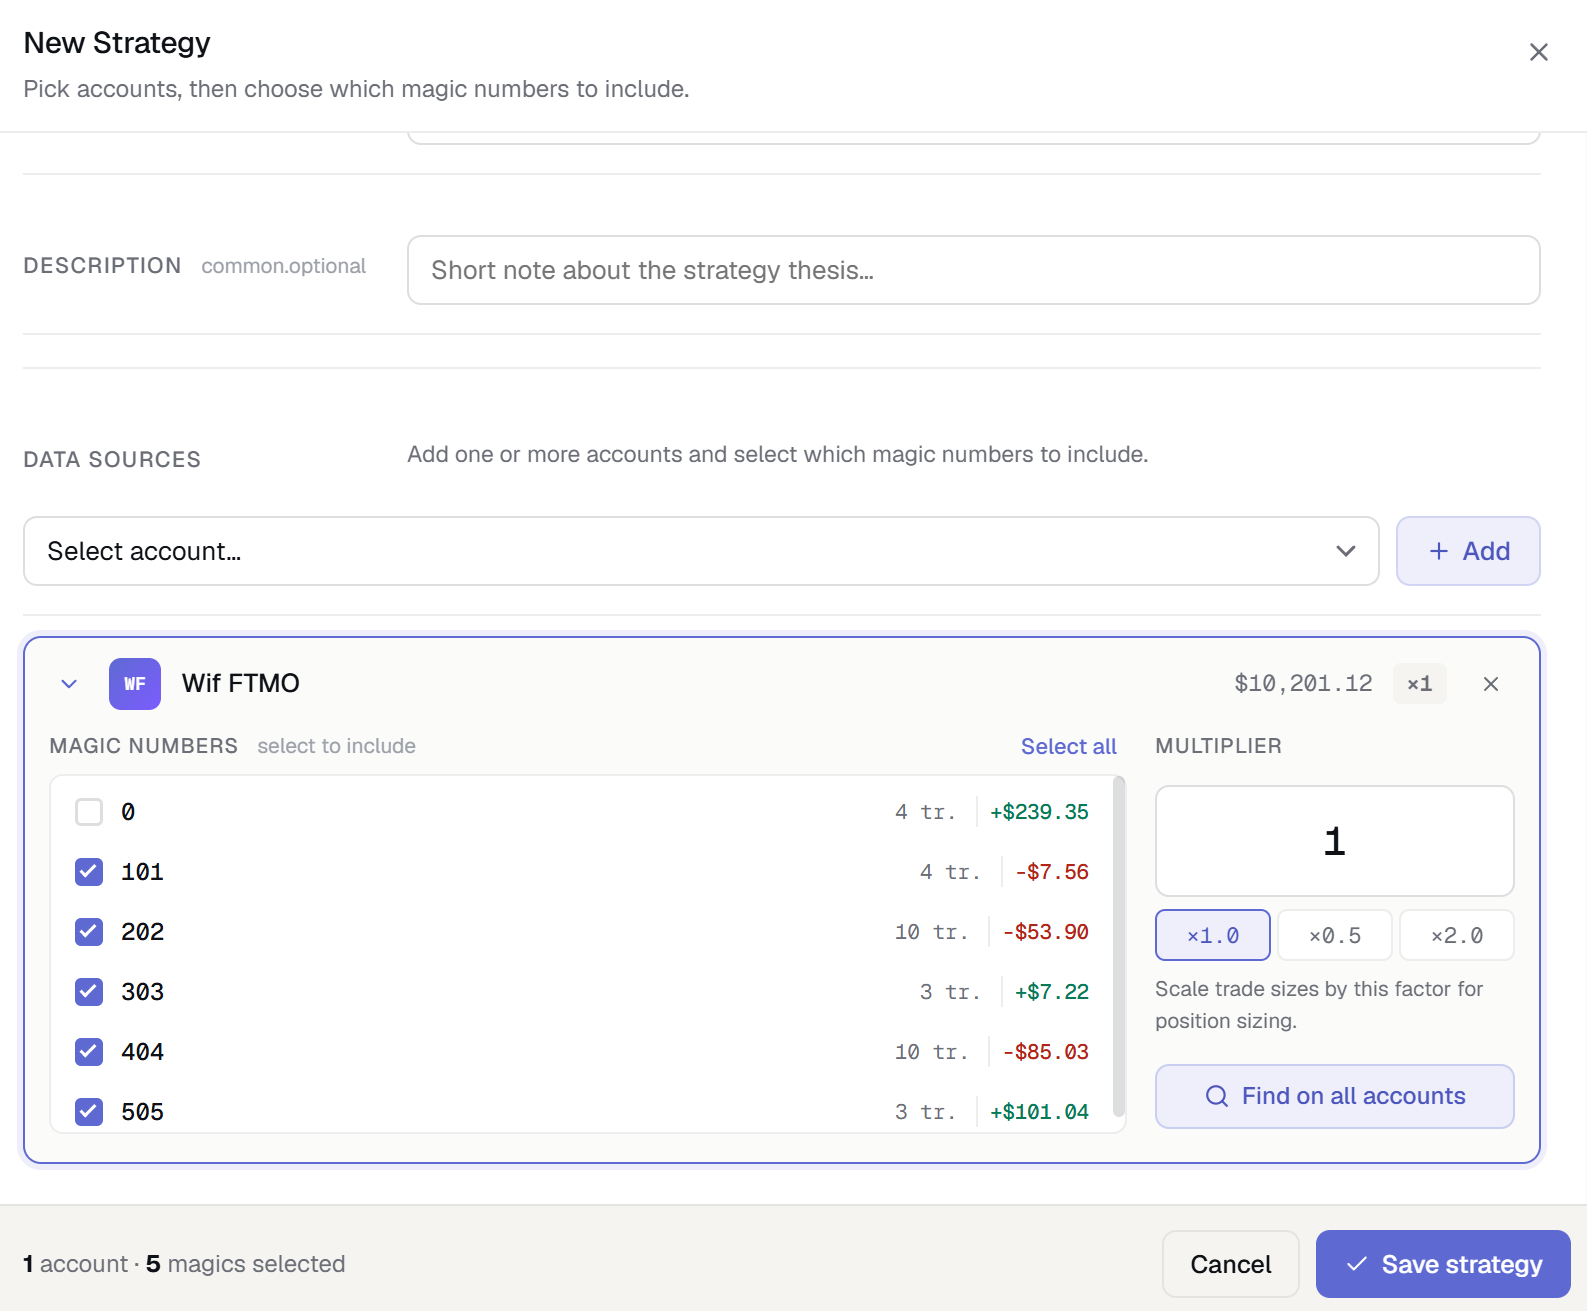Choose the ×0.5 multiplier preset
The width and height of the screenshot is (1587, 1311).
click(x=1334, y=935)
